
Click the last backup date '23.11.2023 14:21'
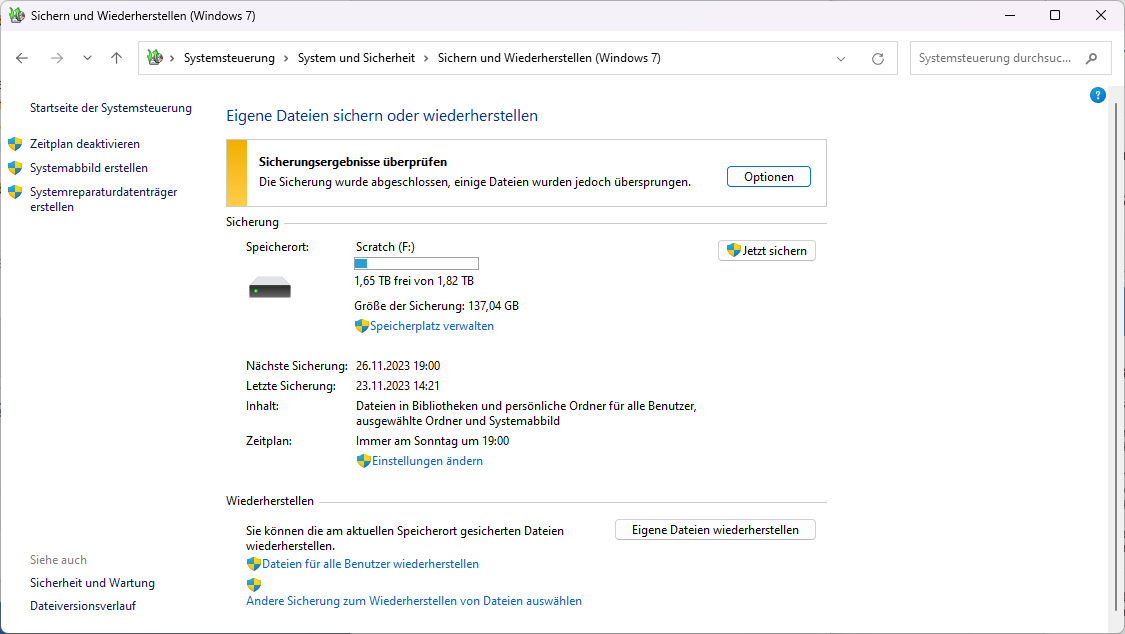[397, 386]
